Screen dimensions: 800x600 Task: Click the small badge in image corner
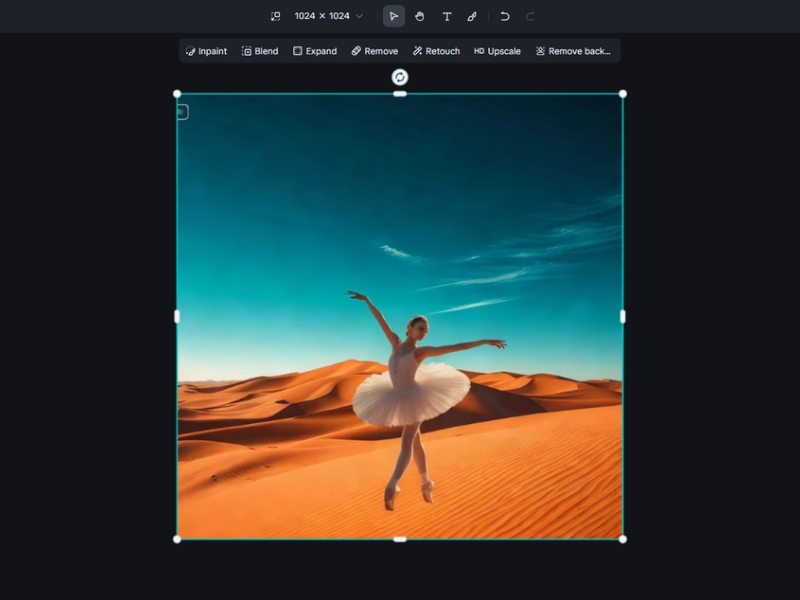click(183, 112)
